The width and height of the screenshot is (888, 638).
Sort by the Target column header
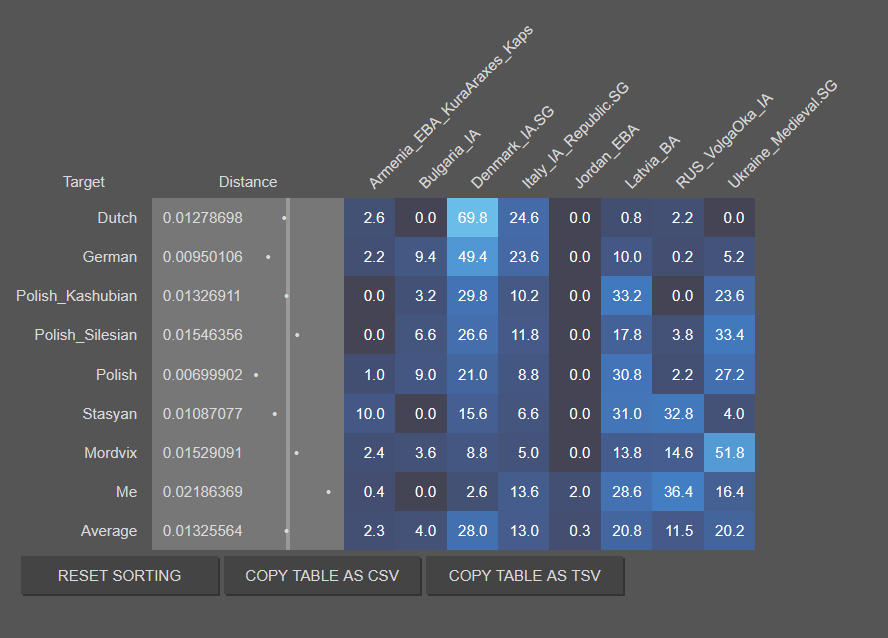coord(84,182)
